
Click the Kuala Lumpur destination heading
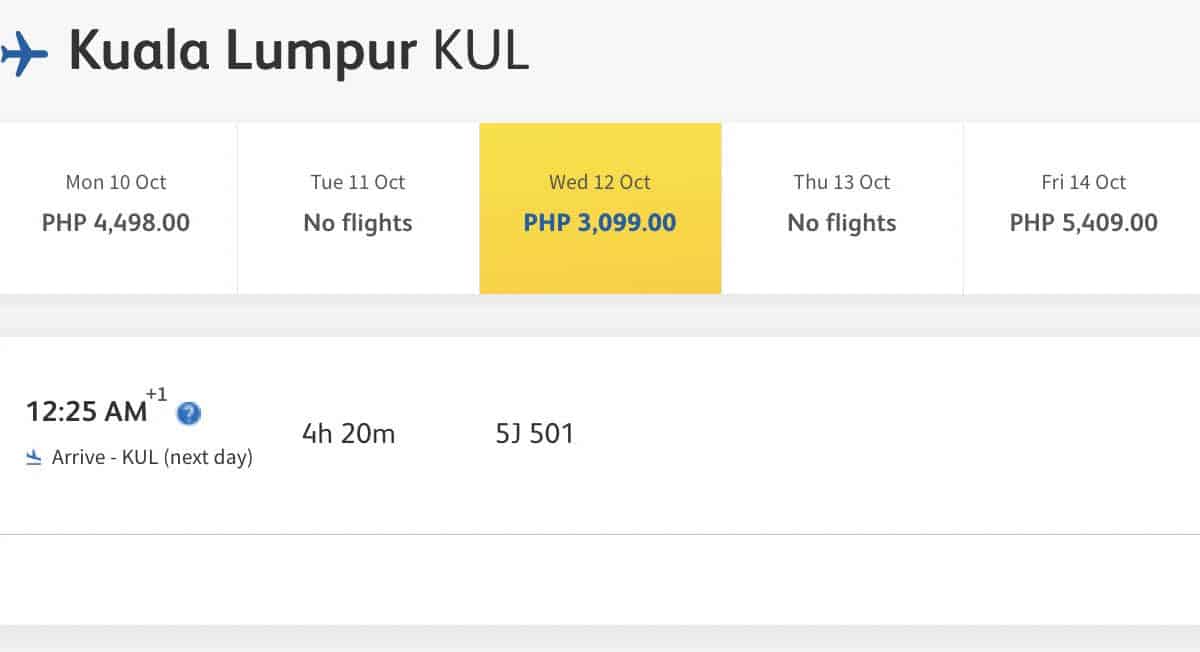242,52
